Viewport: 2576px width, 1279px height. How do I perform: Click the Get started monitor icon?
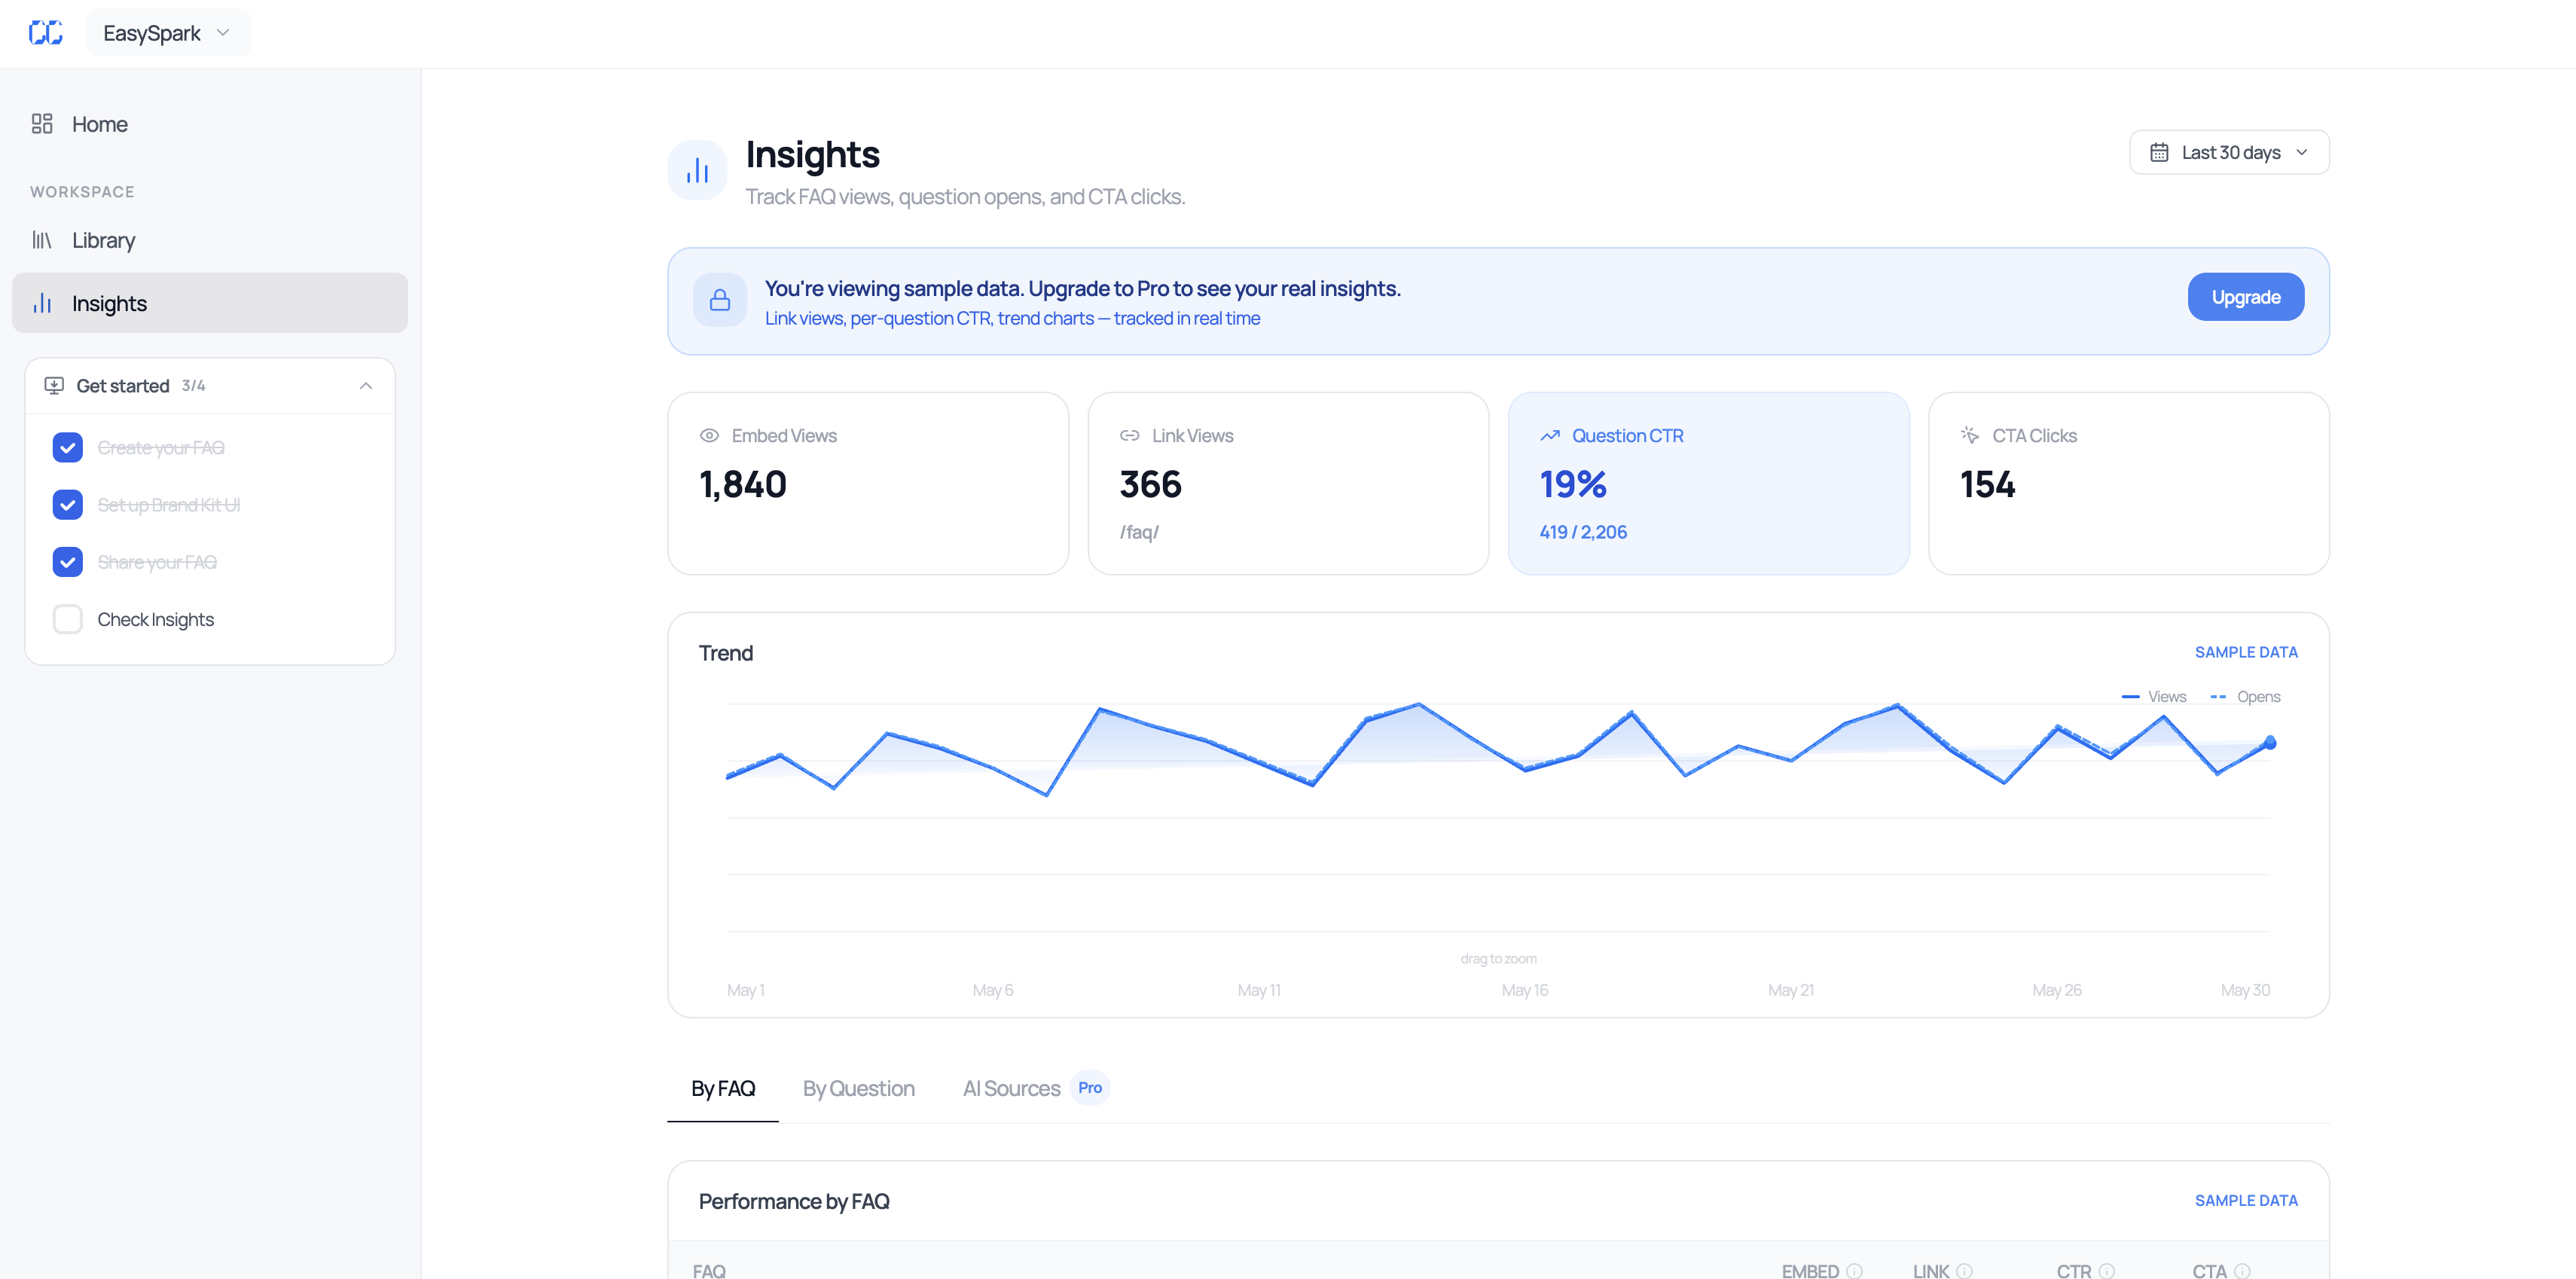[x=54, y=386]
